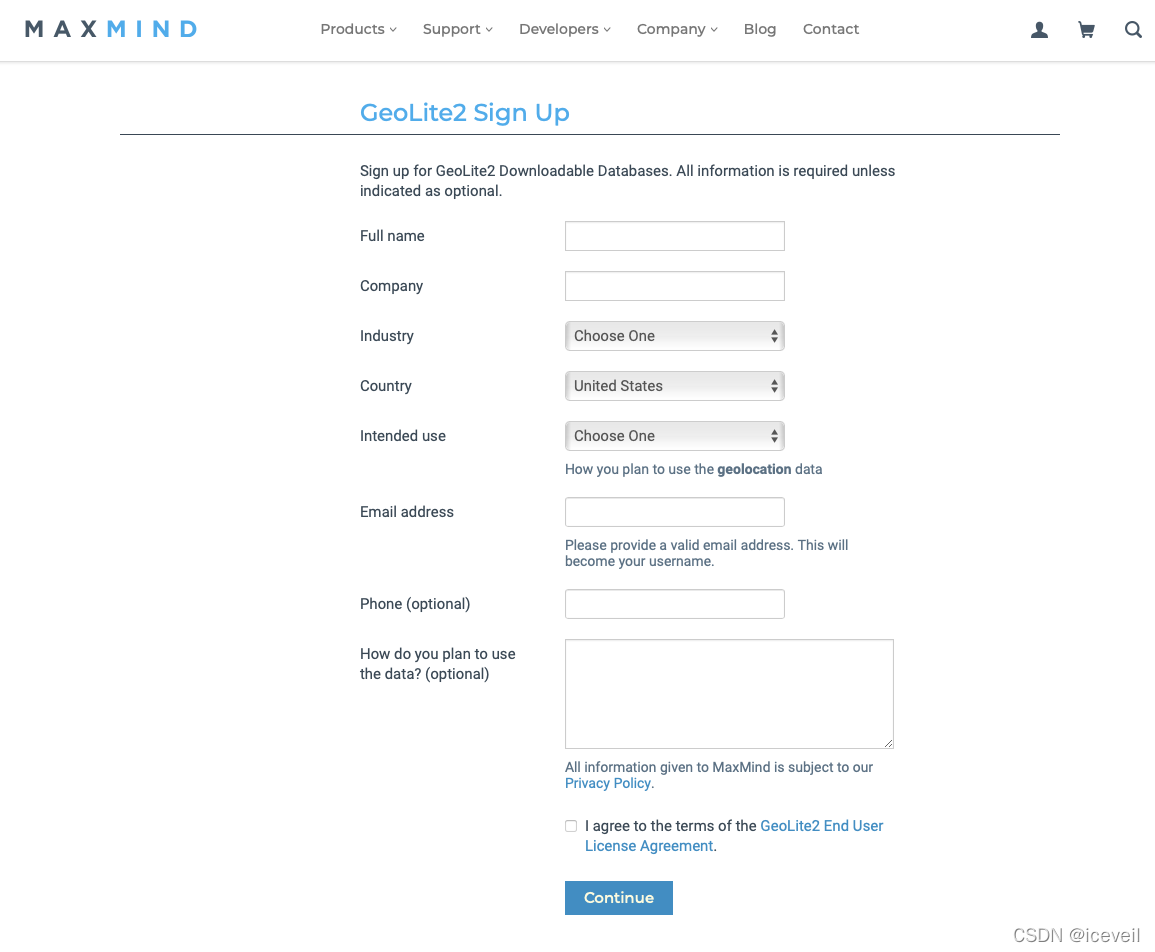Open the Industry dropdown
The height and width of the screenshot is (952, 1155).
click(x=674, y=336)
